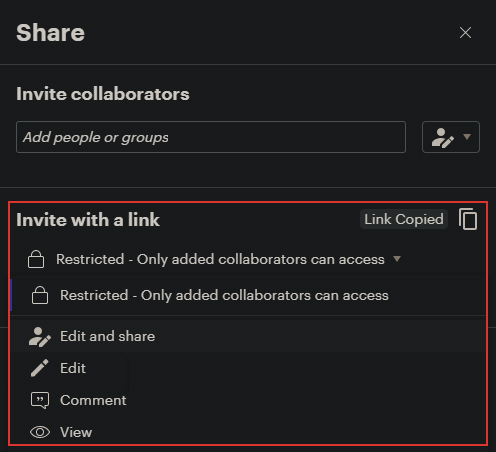The height and width of the screenshot is (452, 496).
Task: Click the Link Copied tooltip label
Action: pyautogui.click(x=404, y=219)
